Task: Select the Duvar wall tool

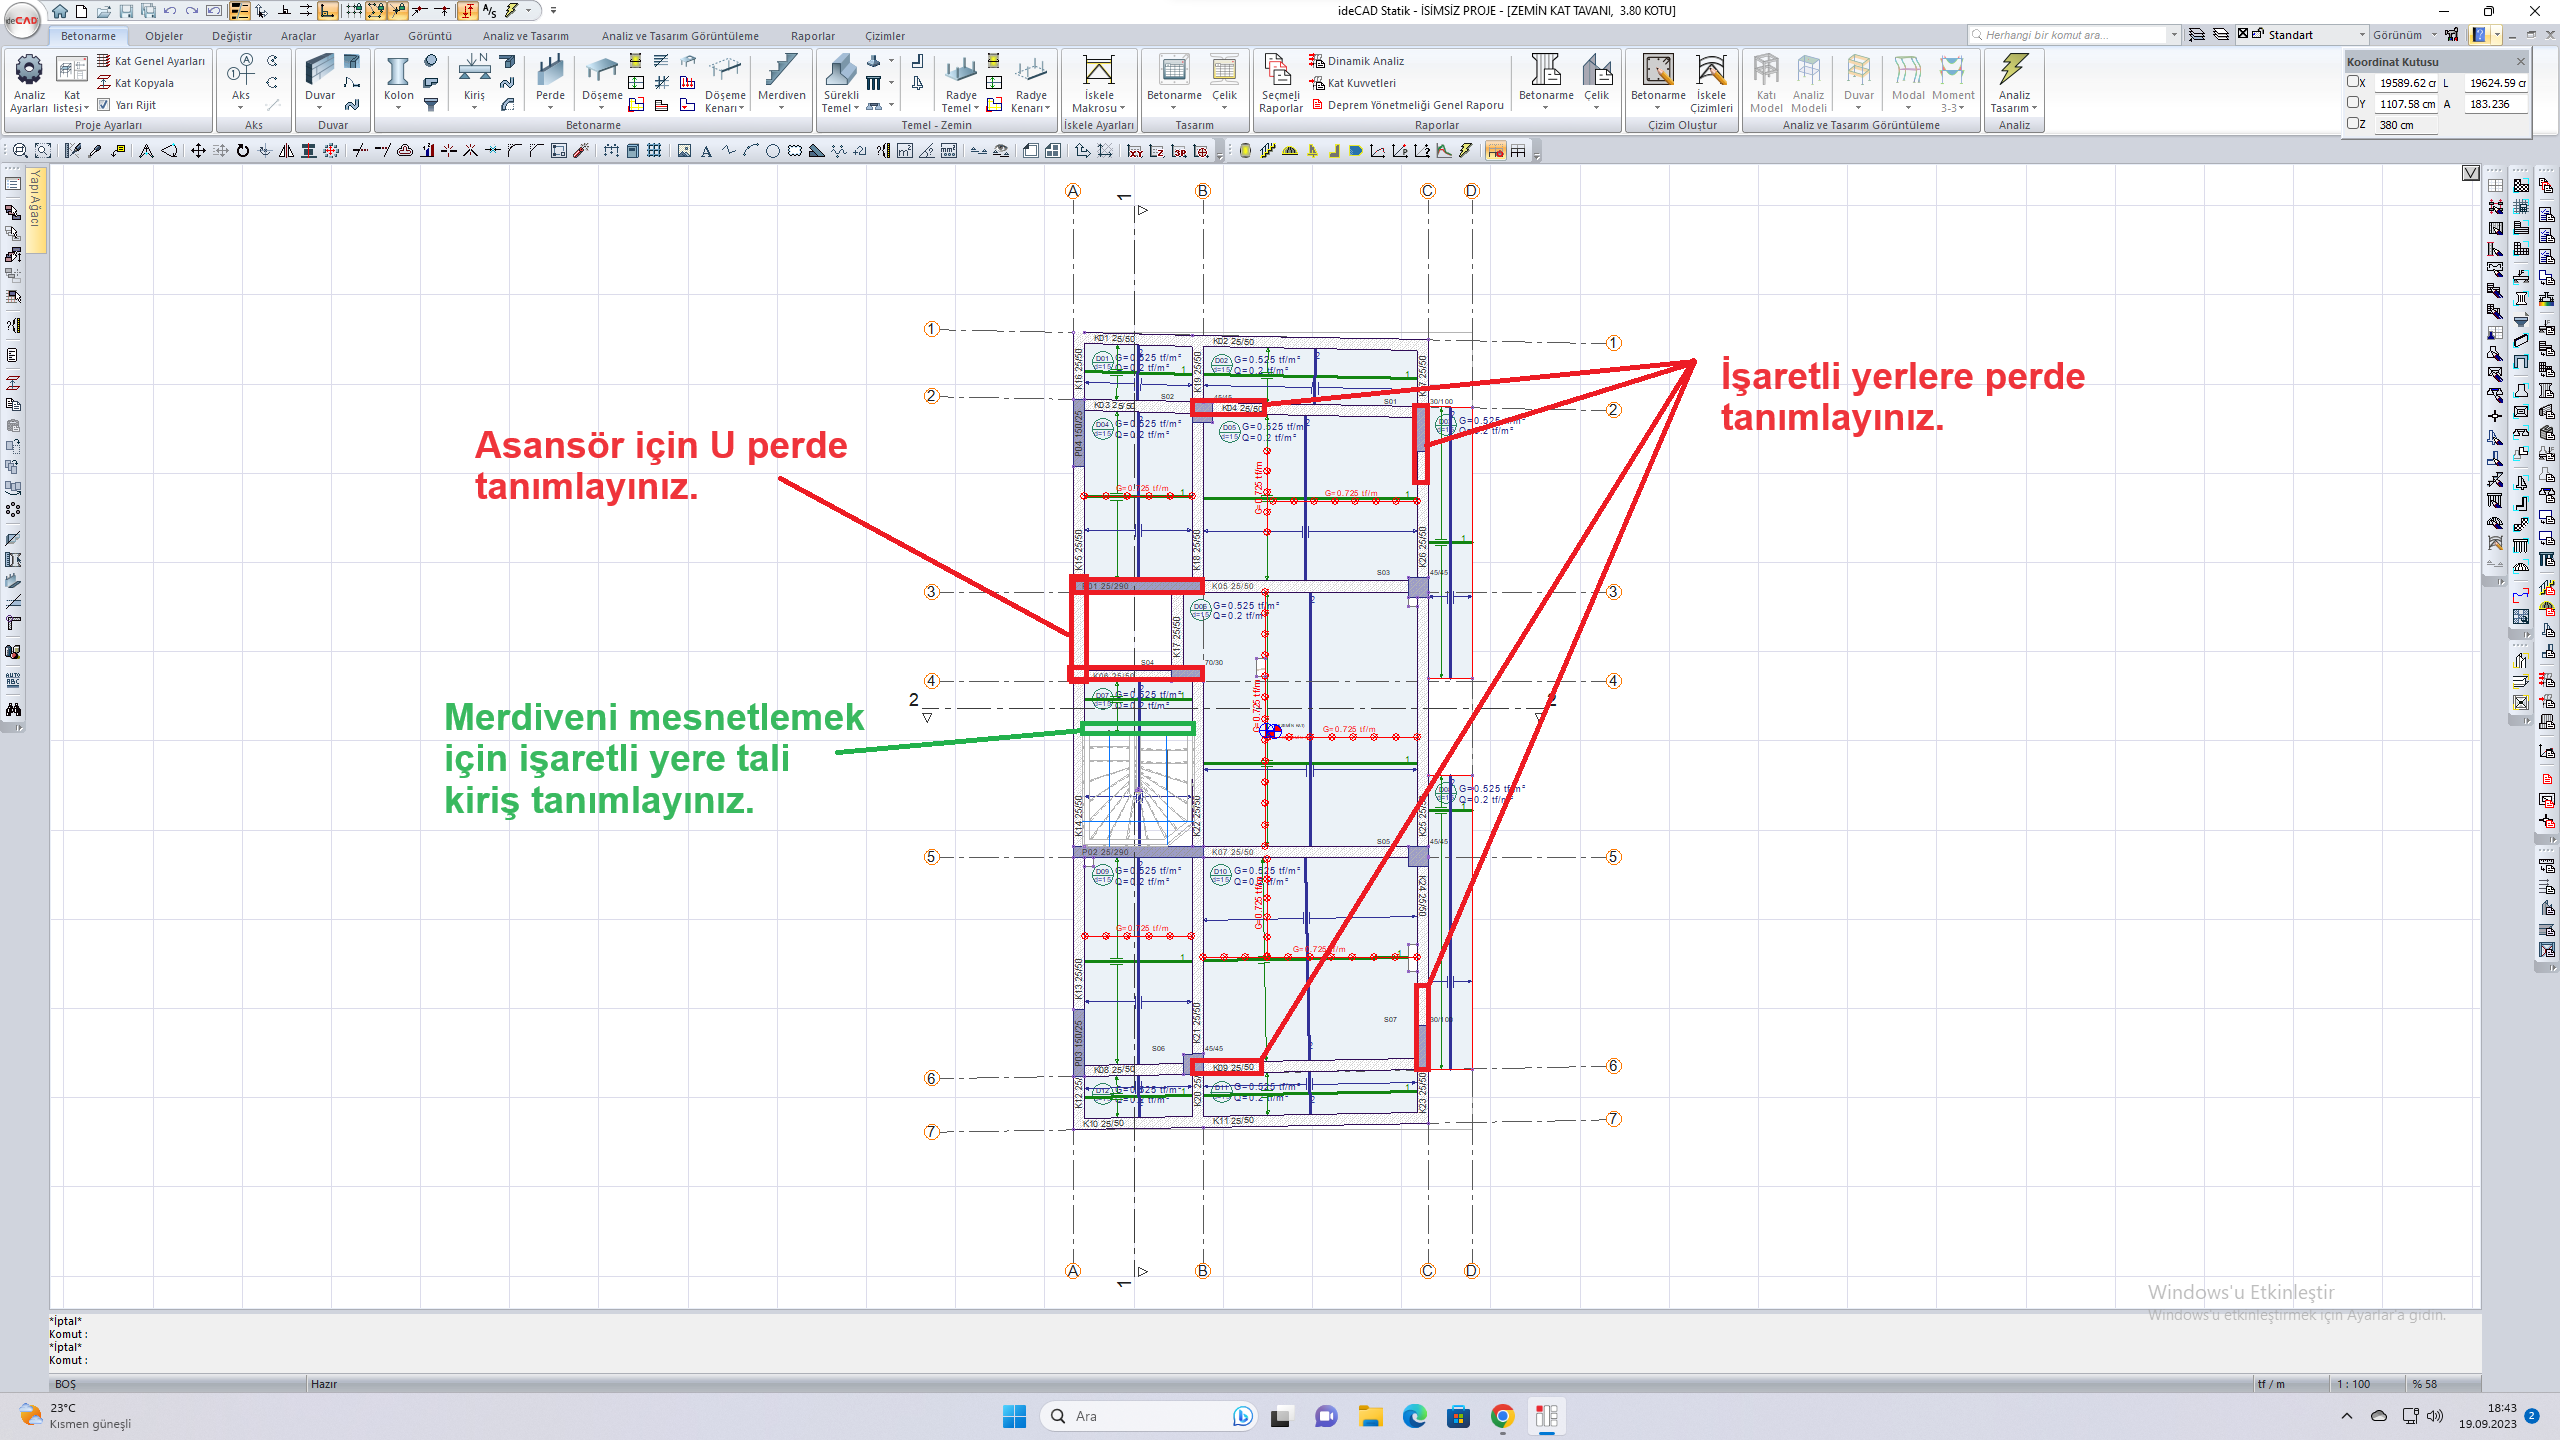Action: pyautogui.click(x=320, y=80)
